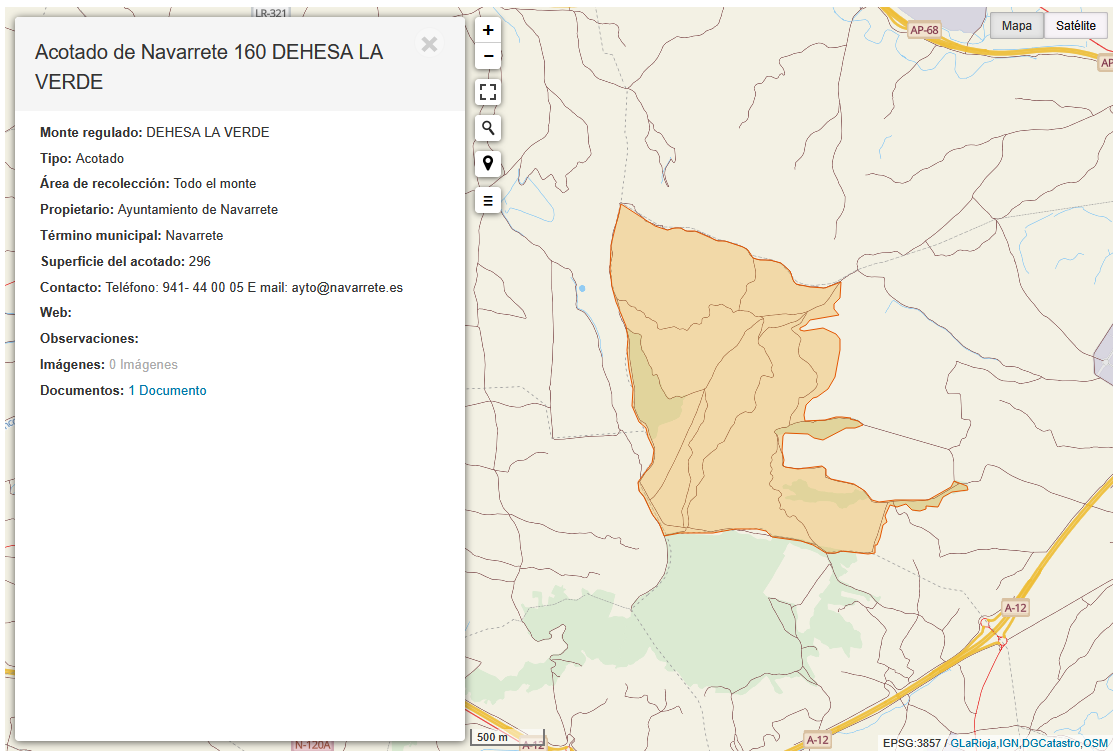Toggle fullscreen map view

pos(488,93)
